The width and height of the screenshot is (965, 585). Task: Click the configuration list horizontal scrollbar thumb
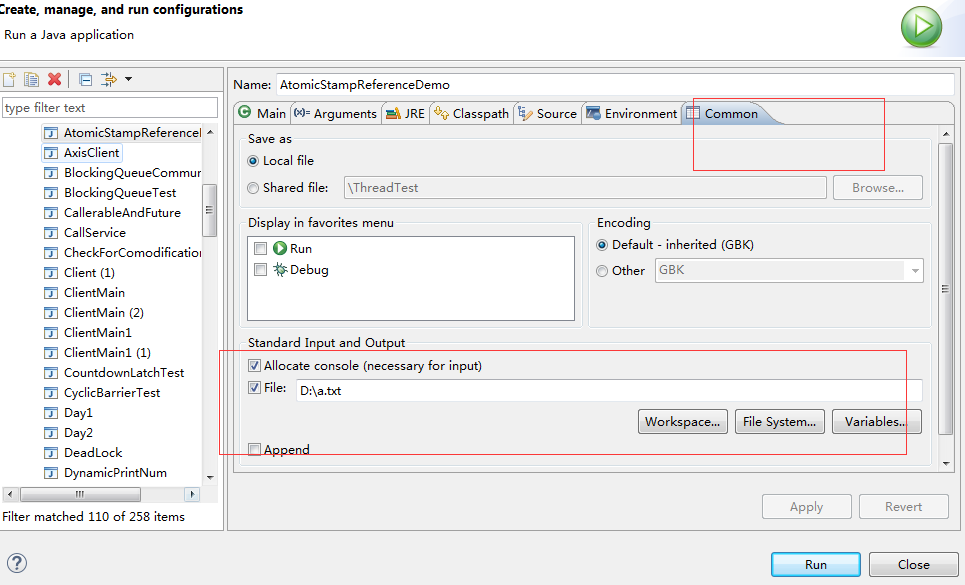click(80, 494)
